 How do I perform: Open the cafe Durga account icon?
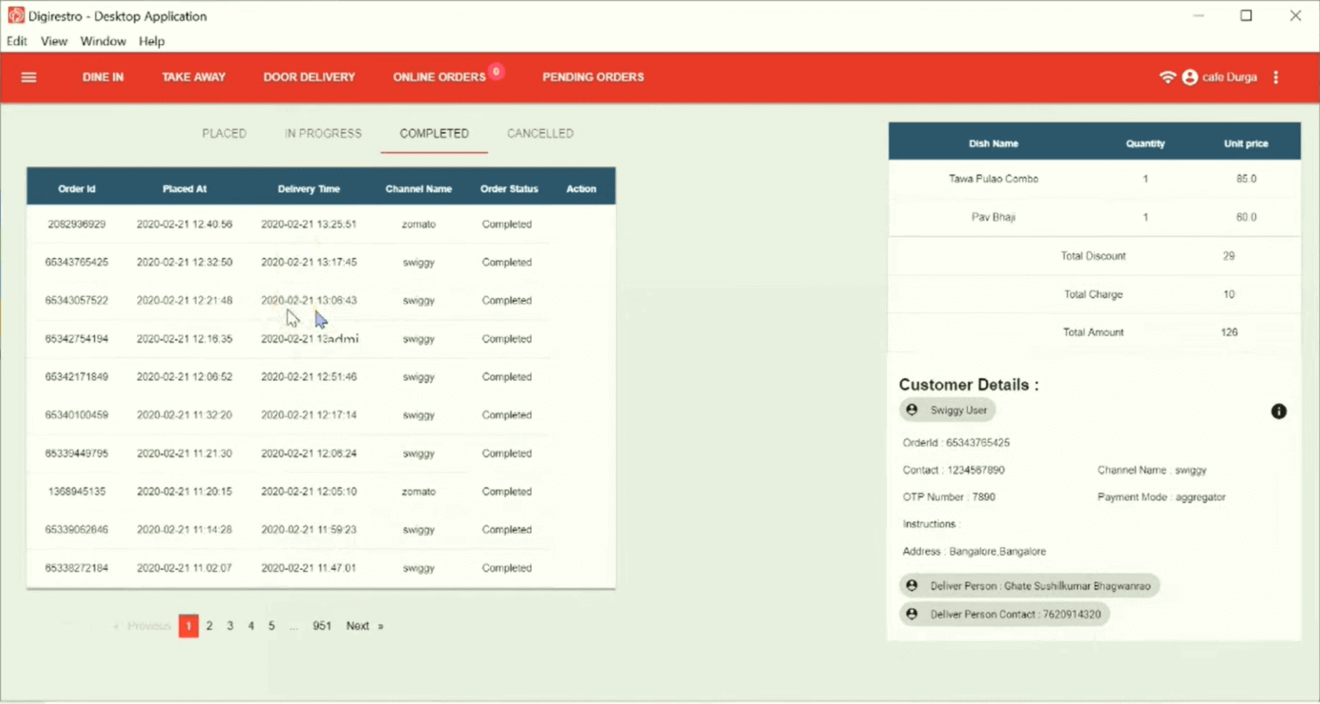point(1189,76)
